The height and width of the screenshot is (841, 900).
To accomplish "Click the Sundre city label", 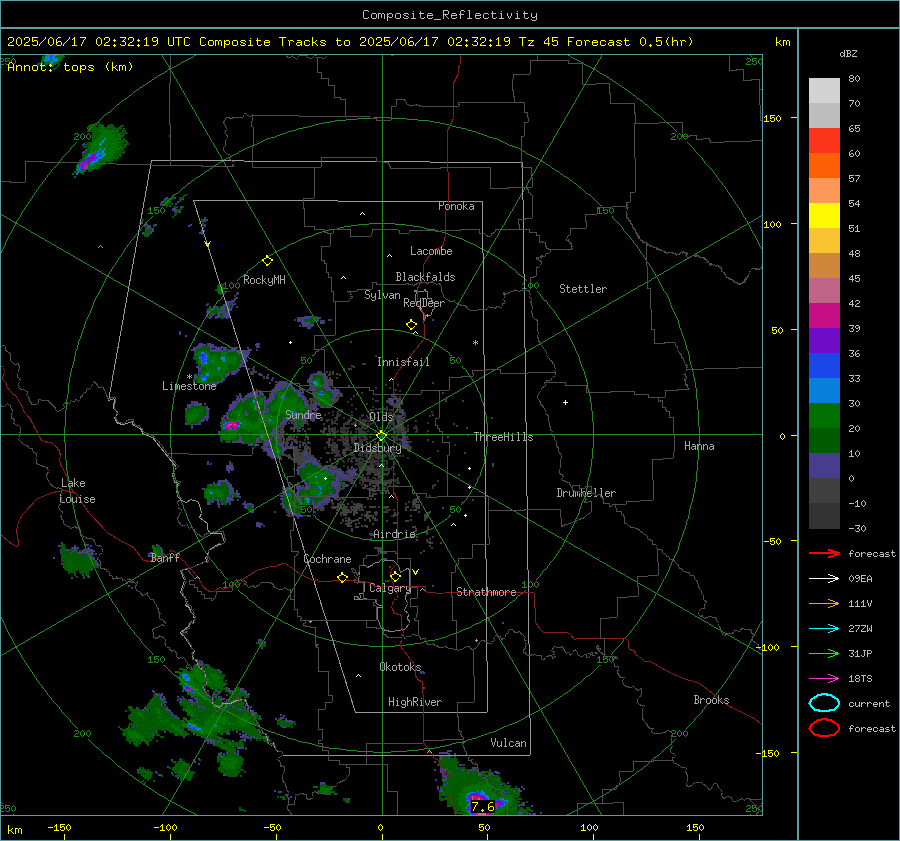I will [303, 414].
